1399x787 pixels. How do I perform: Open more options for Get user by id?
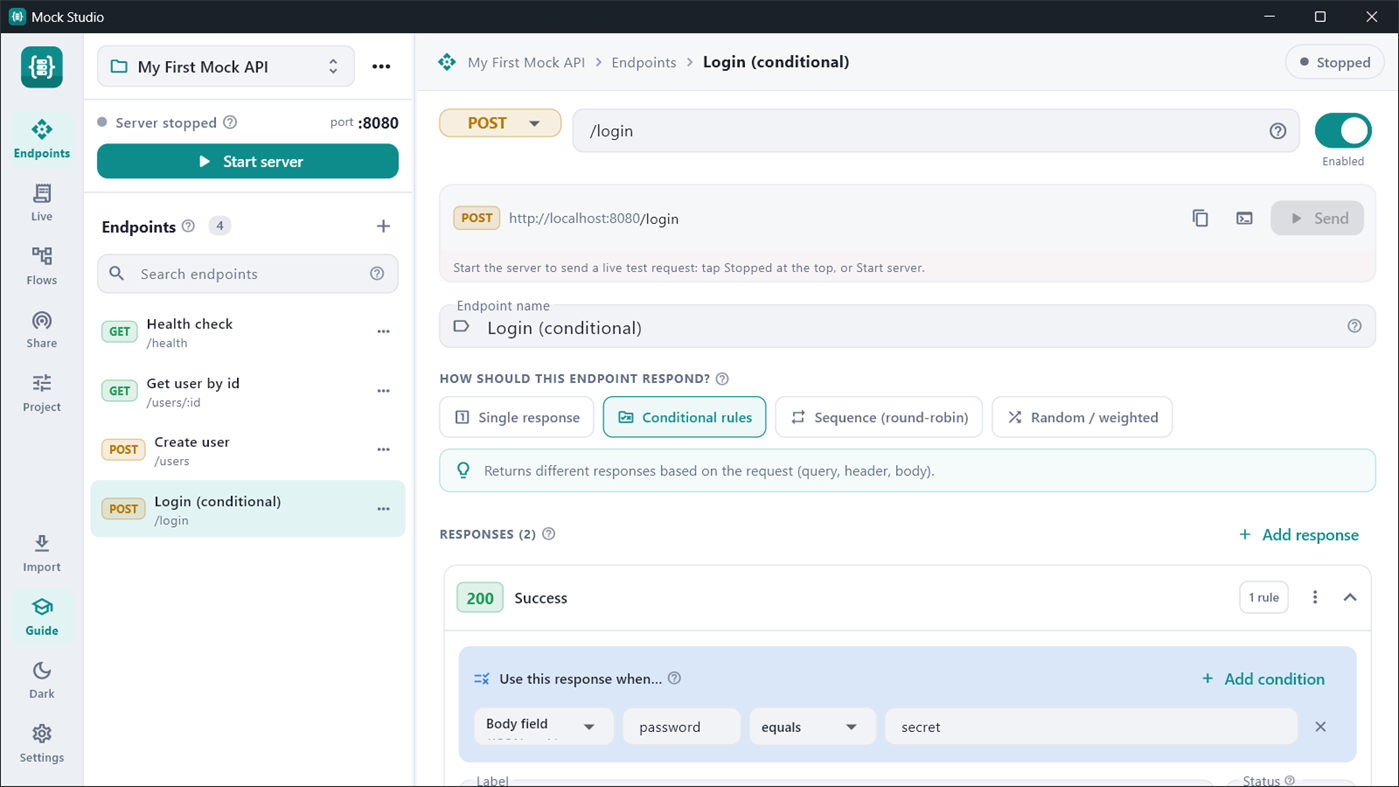tap(383, 391)
